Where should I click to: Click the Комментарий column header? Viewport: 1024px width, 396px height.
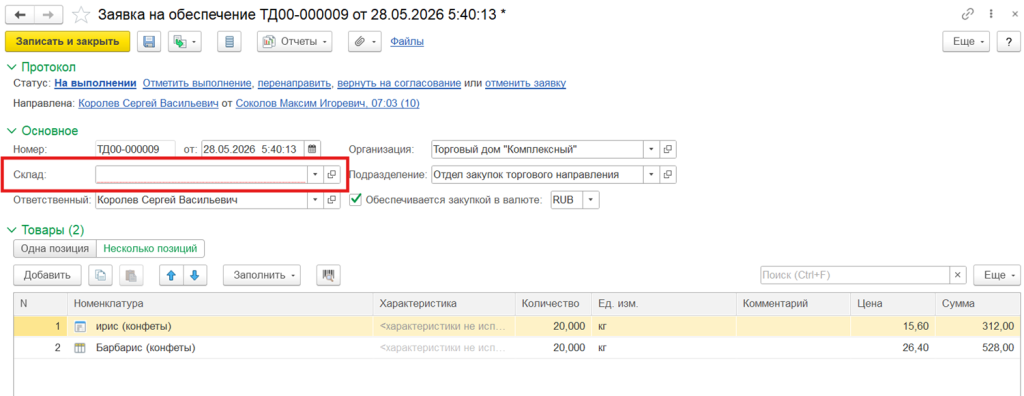tap(793, 304)
